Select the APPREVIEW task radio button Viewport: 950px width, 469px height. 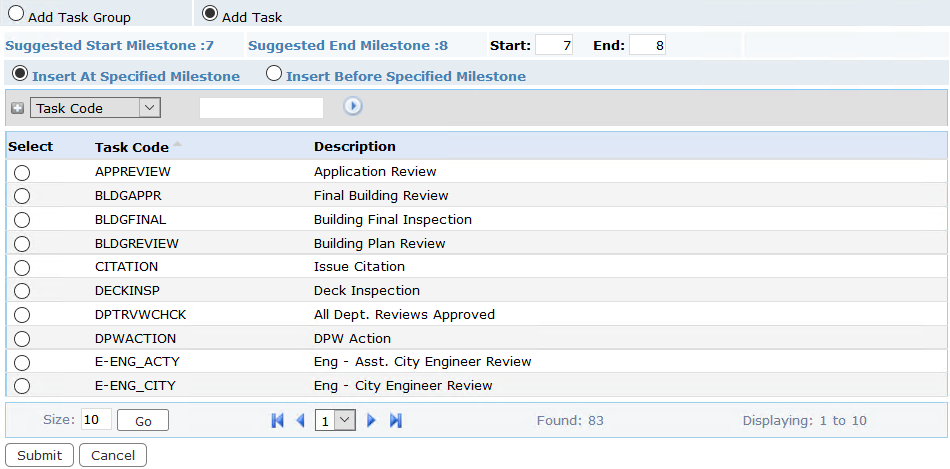click(22, 173)
